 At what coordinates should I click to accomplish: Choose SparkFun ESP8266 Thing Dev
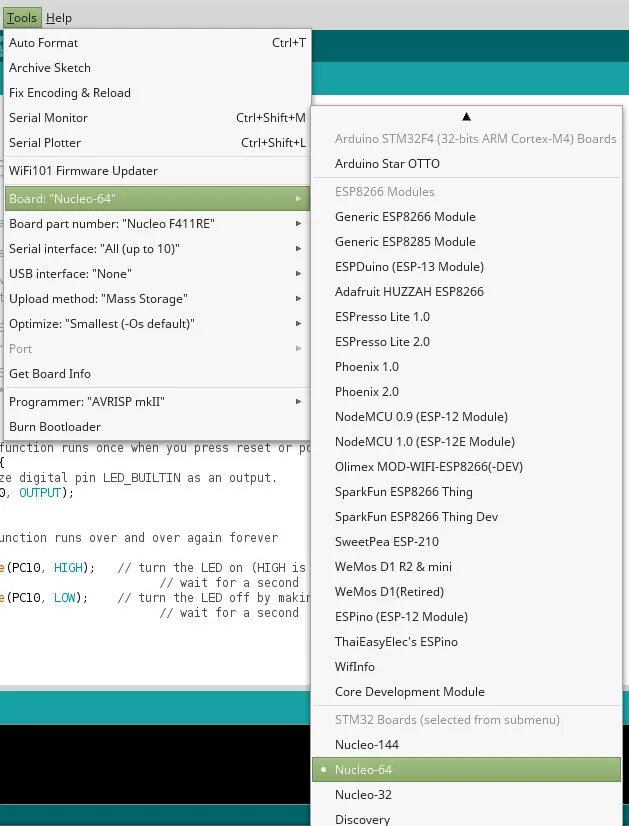467,517
